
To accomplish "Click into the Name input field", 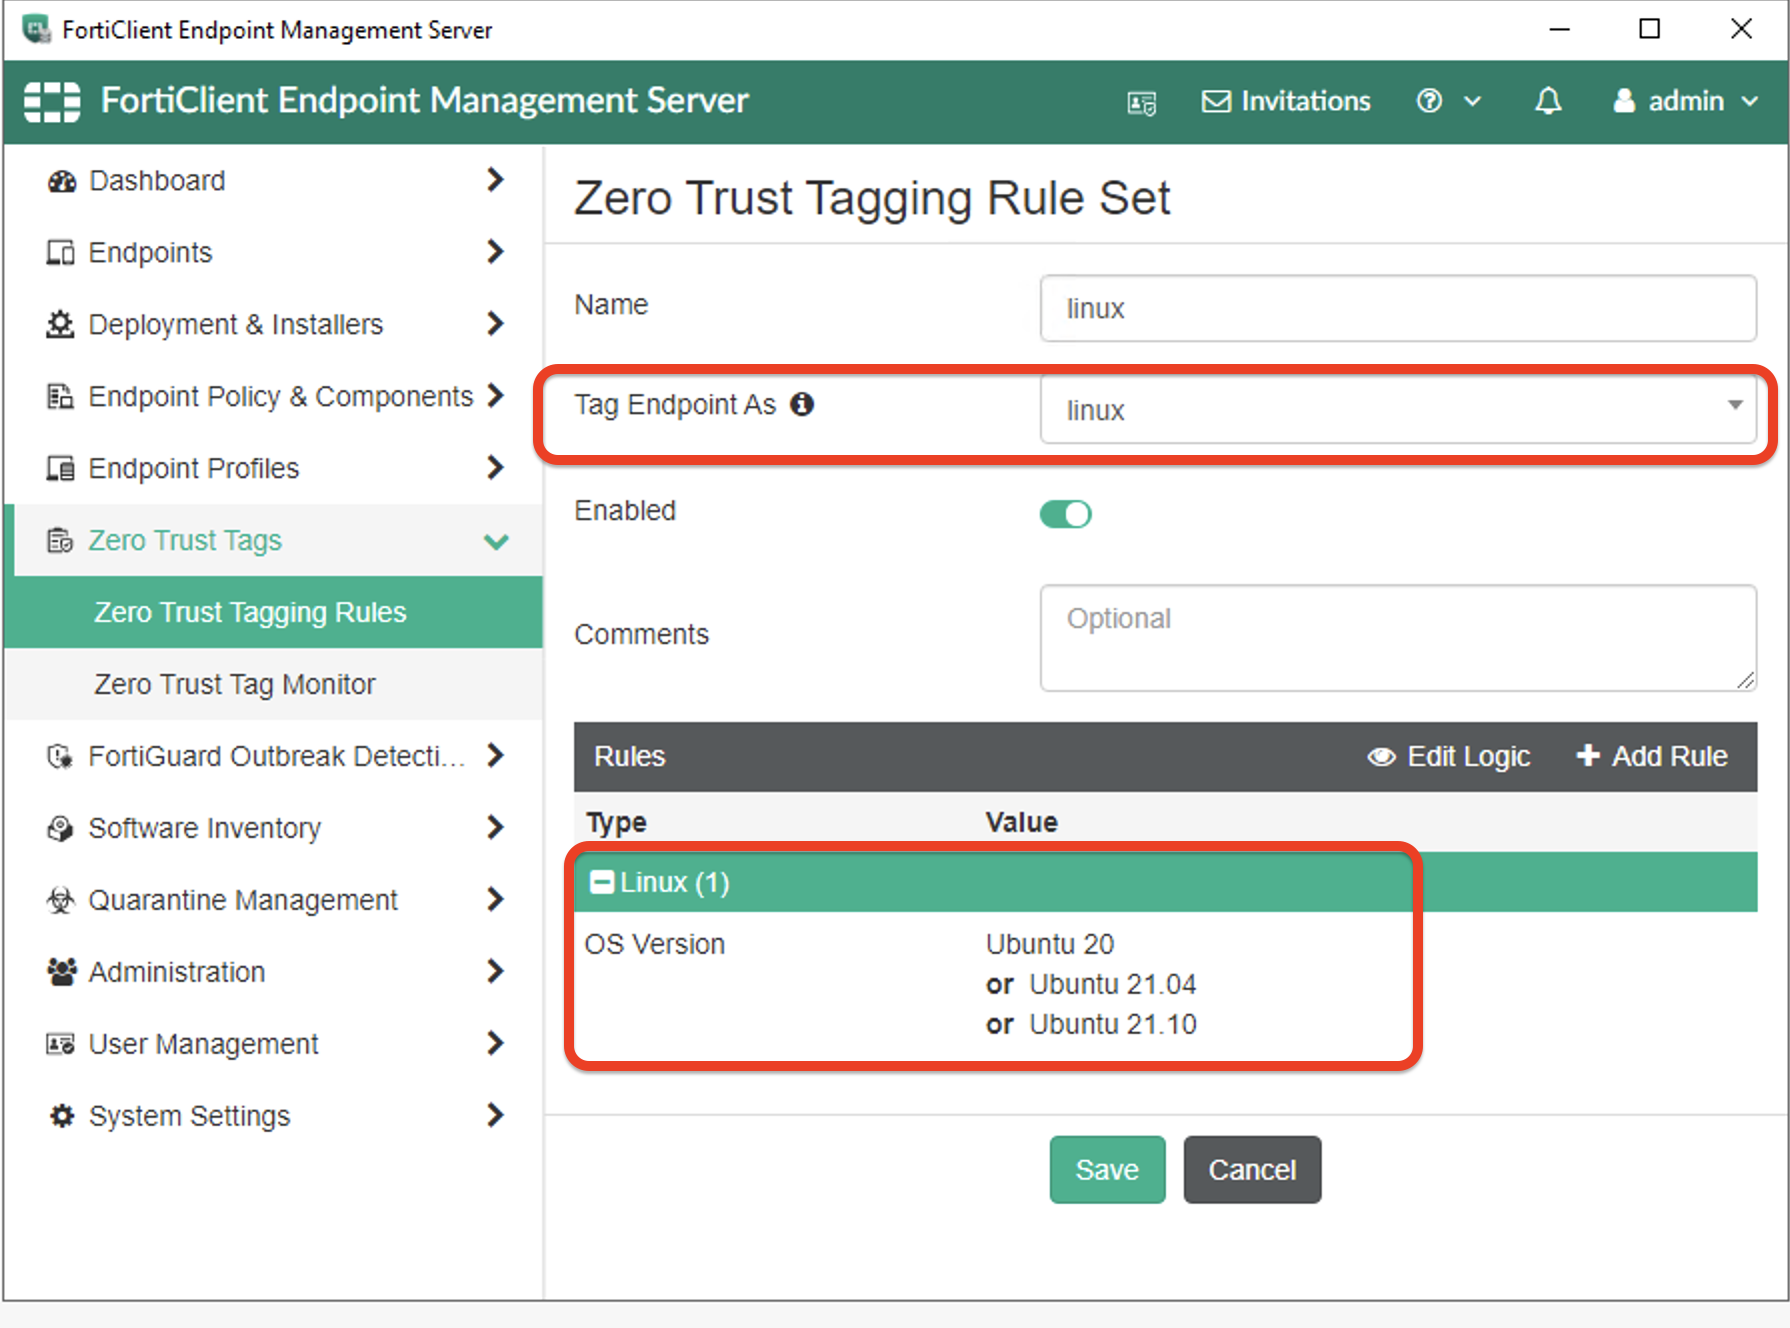I will (x=1398, y=308).
